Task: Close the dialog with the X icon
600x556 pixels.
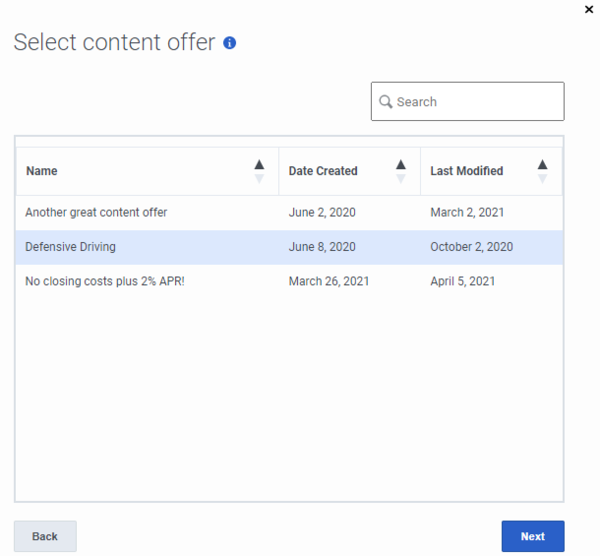Action: pos(589,9)
